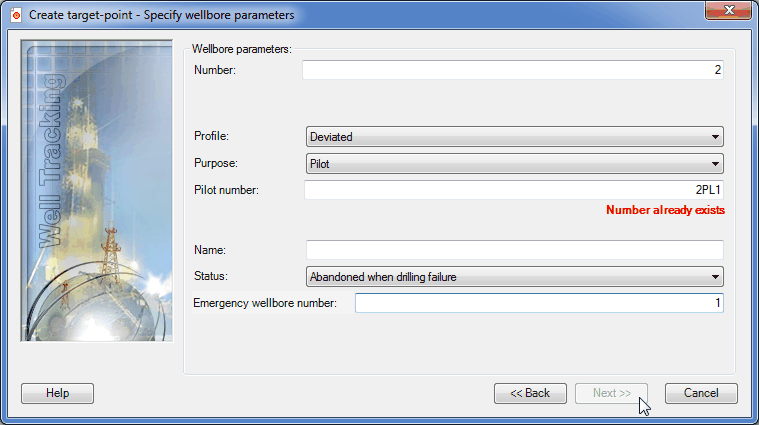
Task: Click the Well Tracking banner image
Action: (96, 191)
